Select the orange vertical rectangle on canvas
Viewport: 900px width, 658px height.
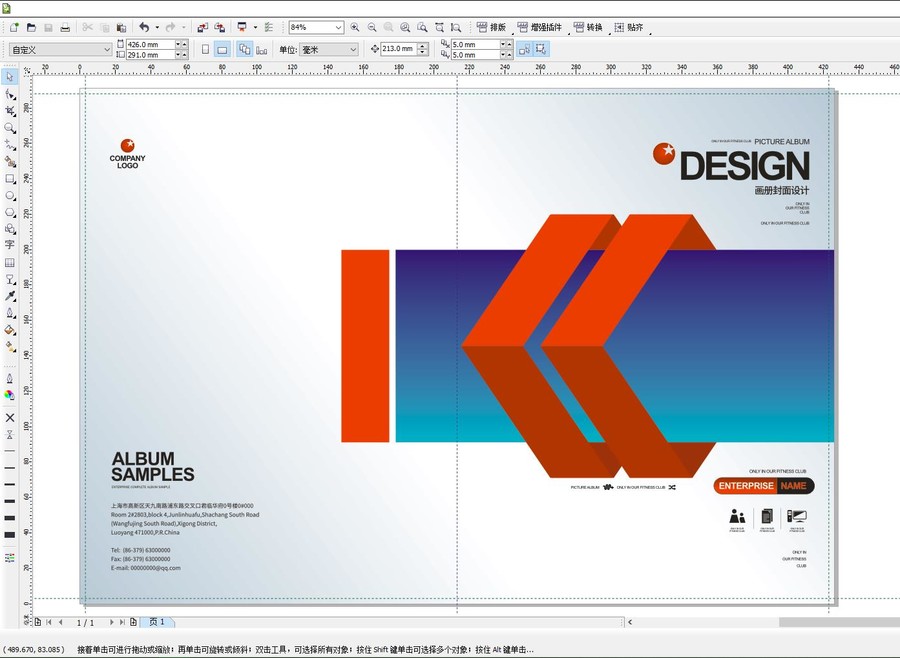coord(365,346)
